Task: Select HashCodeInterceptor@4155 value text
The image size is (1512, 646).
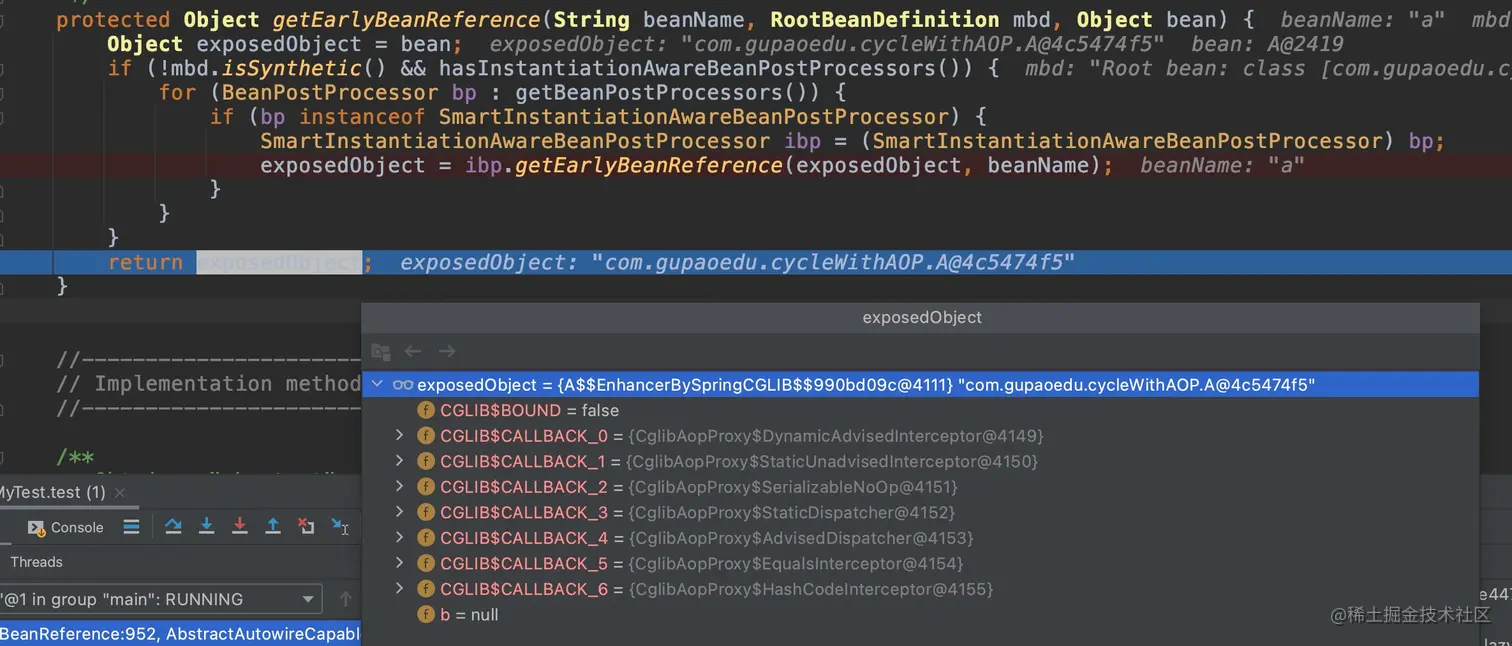Action: click(810, 589)
